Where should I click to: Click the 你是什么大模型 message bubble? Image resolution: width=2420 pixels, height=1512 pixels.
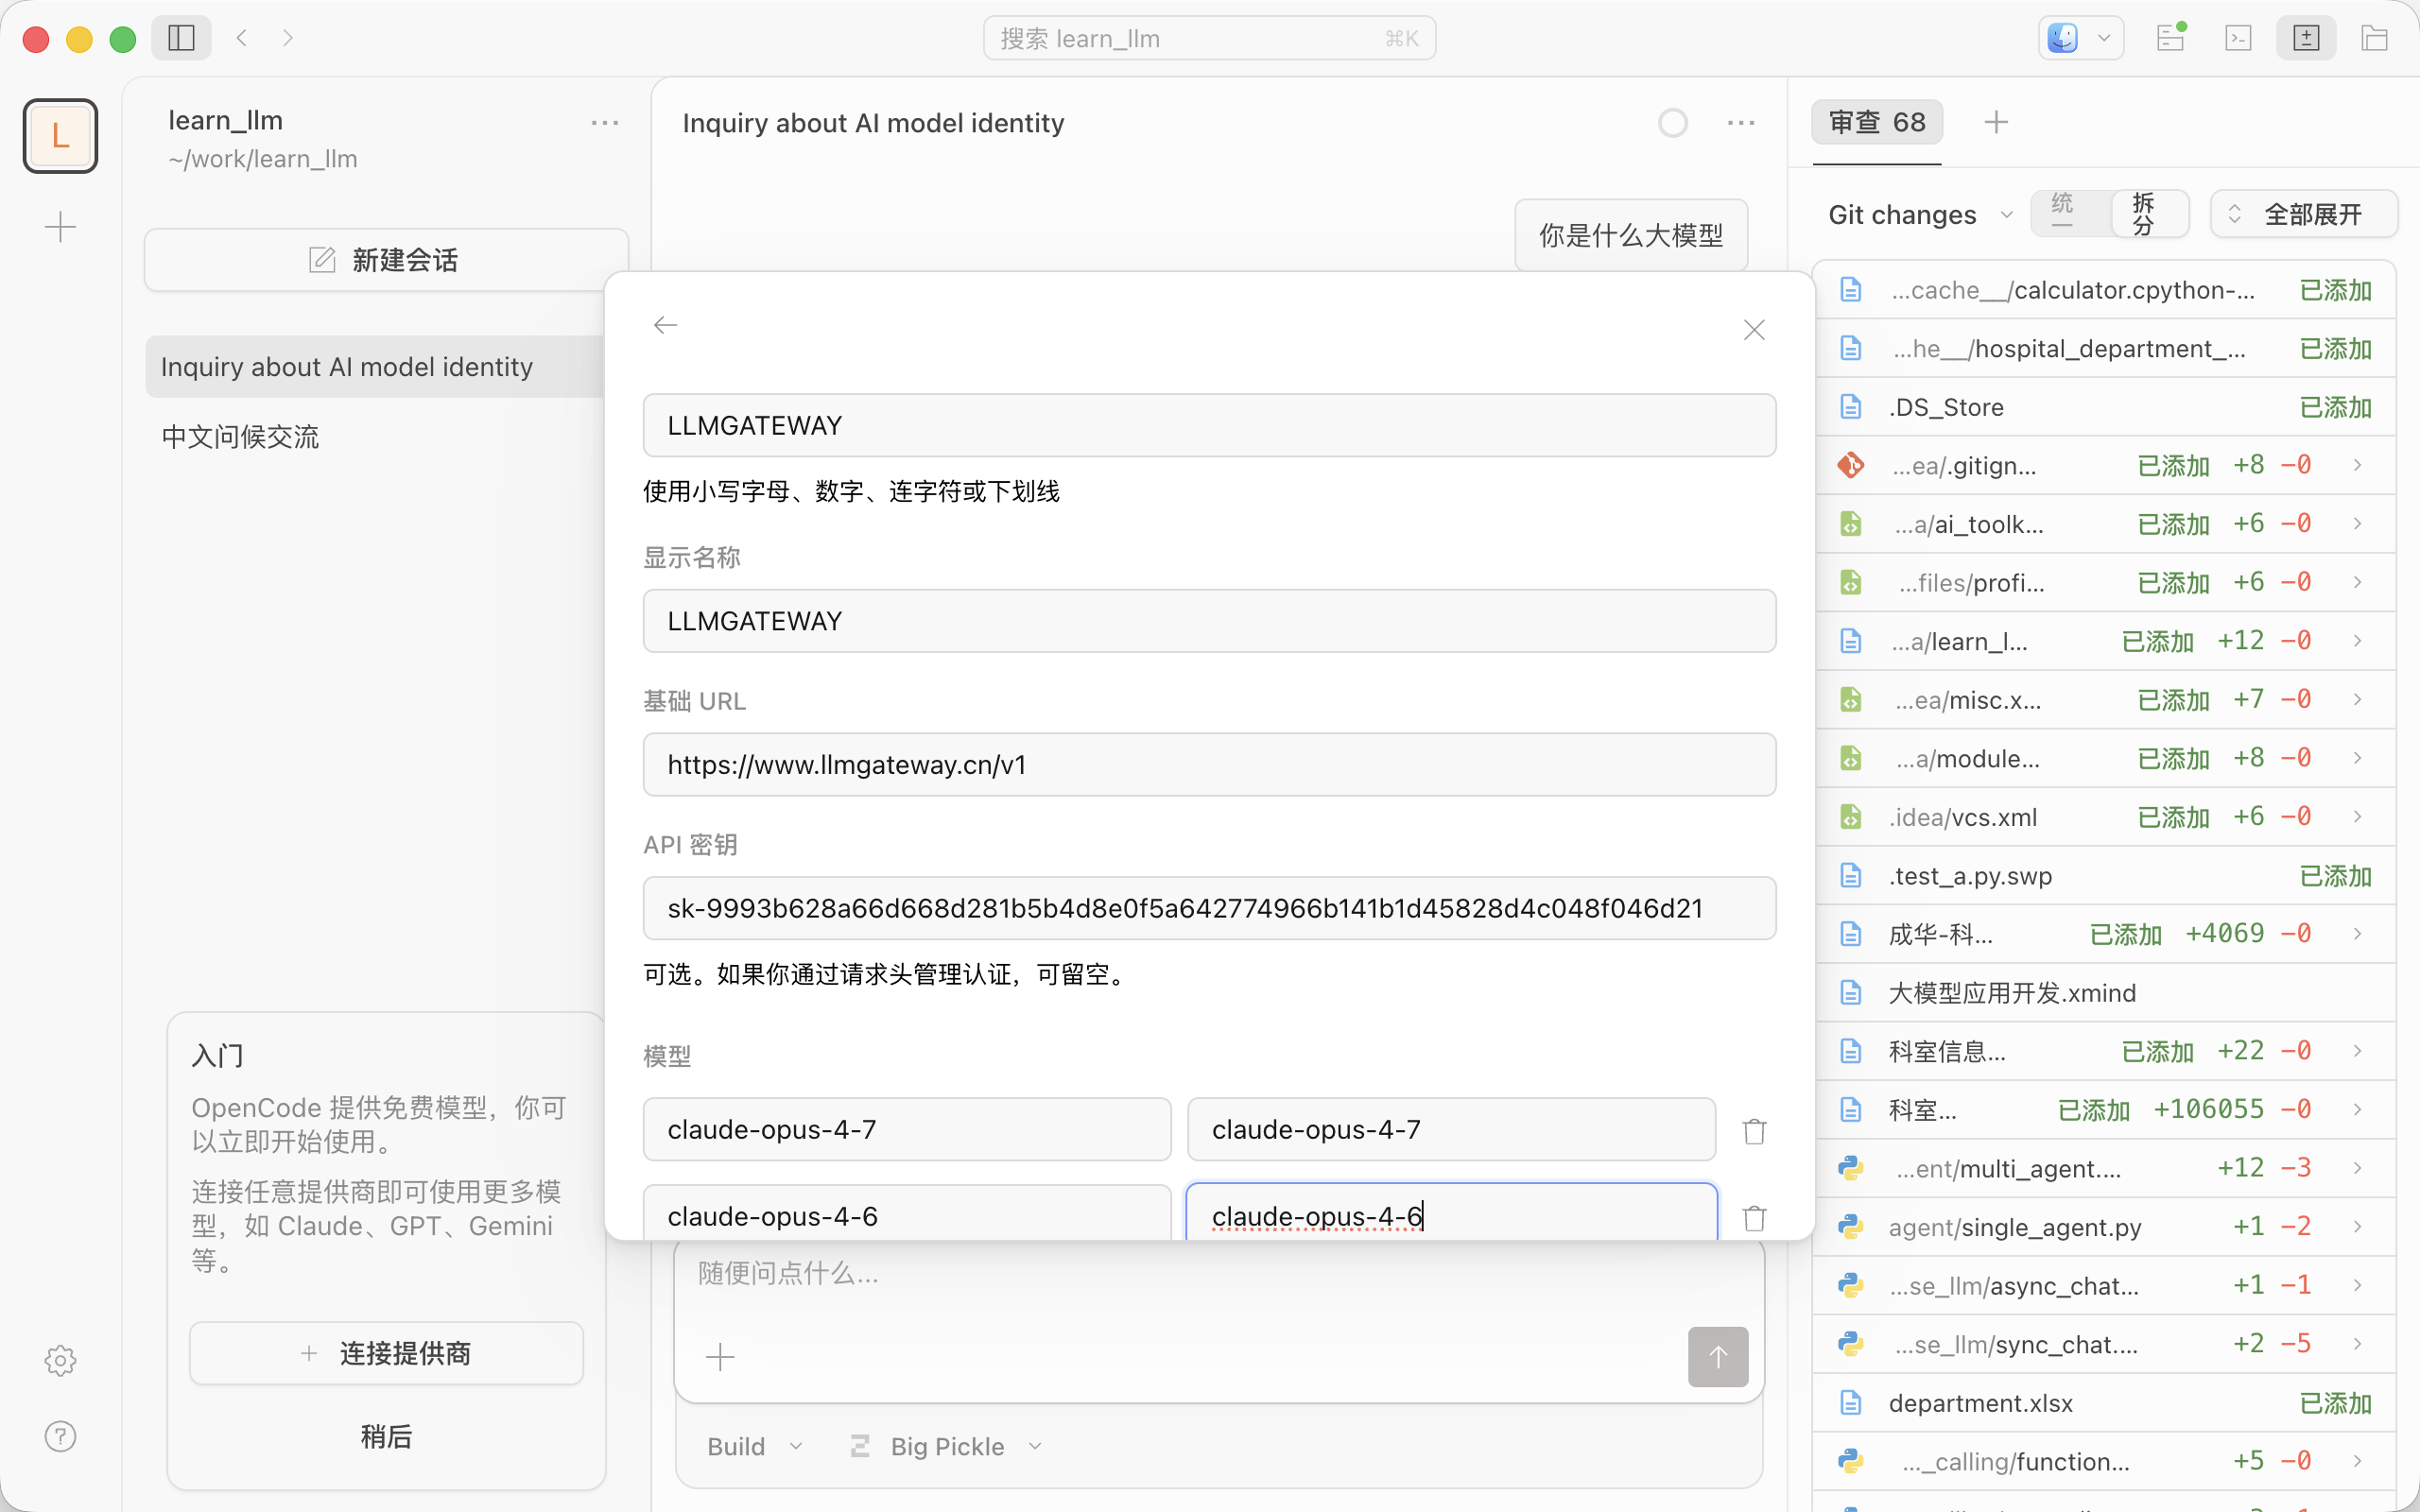coord(1631,235)
